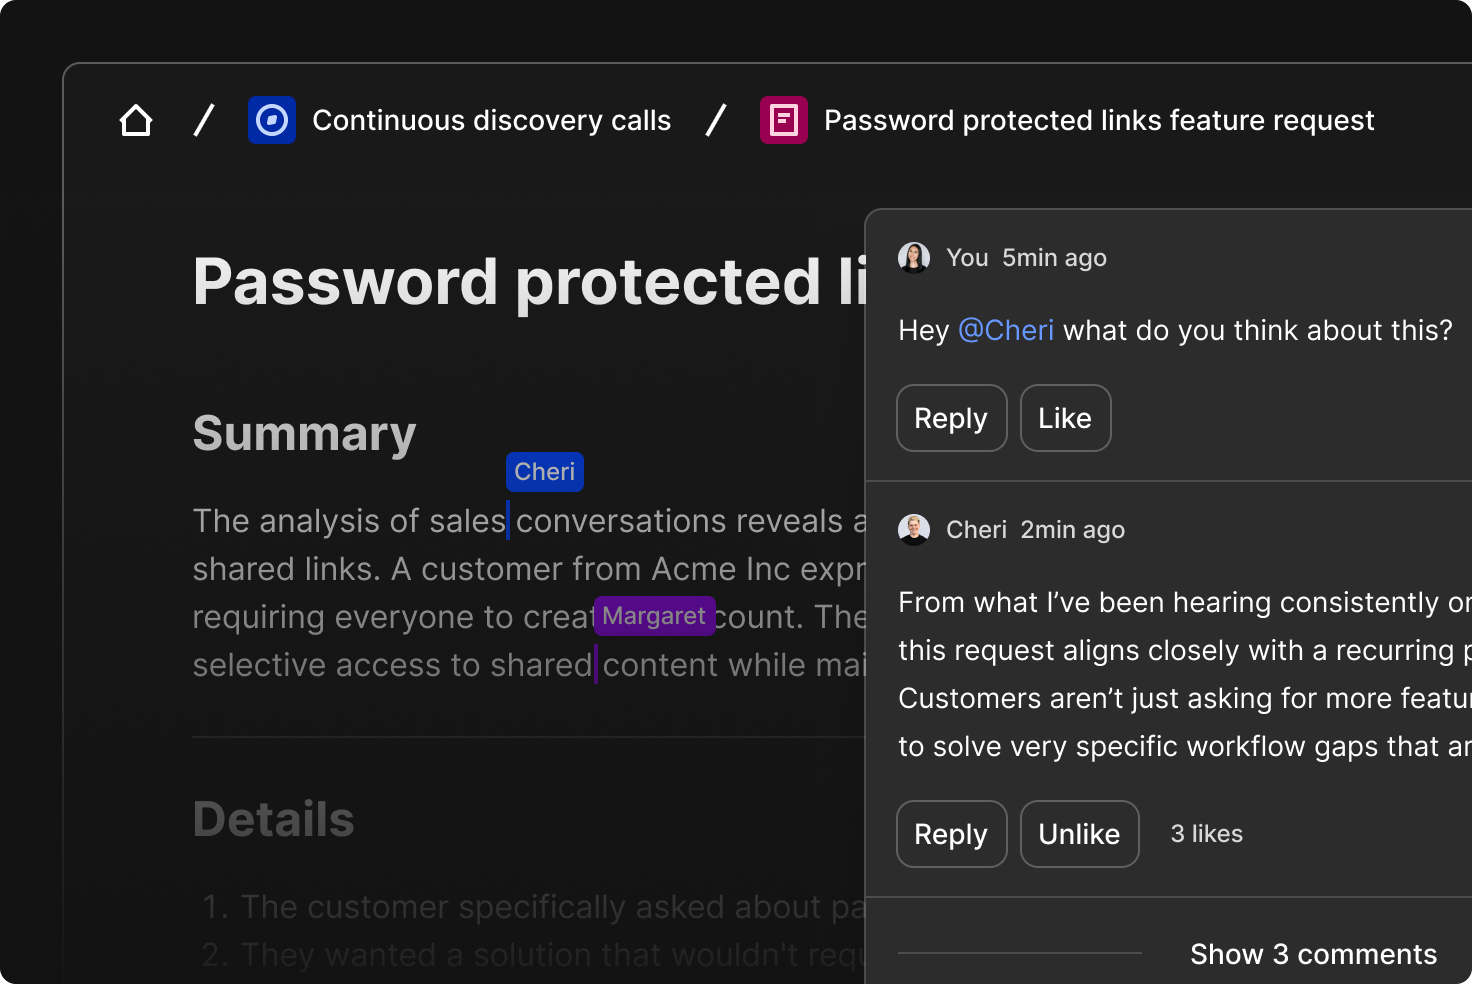Screen dimensions: 1472x984
Task: Click the blue Continuous discovery calls icon
Action: coord(272,120)
